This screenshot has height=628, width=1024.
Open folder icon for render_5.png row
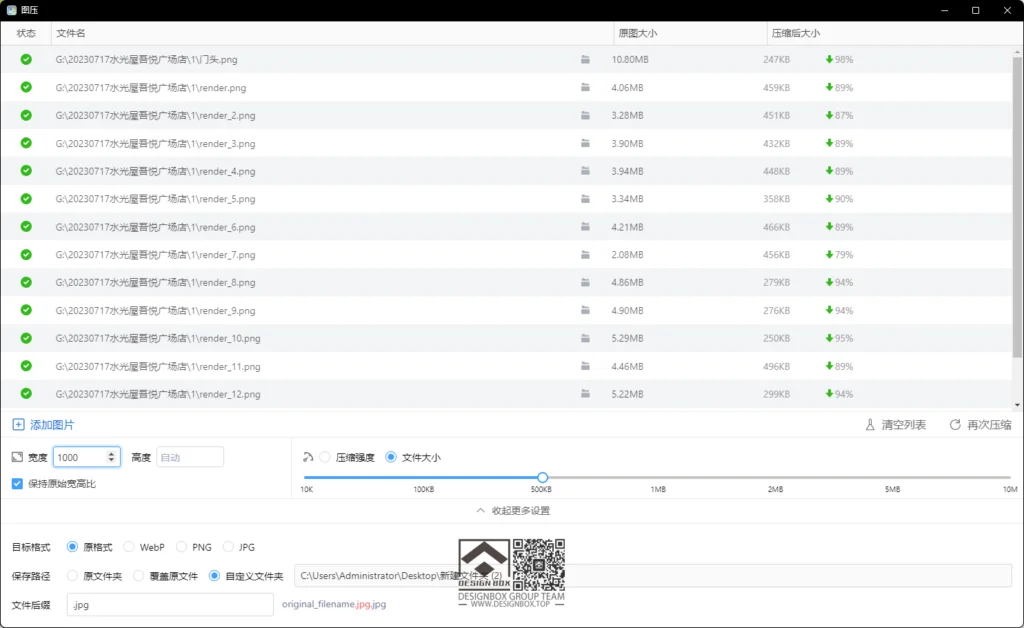point(585,199)
